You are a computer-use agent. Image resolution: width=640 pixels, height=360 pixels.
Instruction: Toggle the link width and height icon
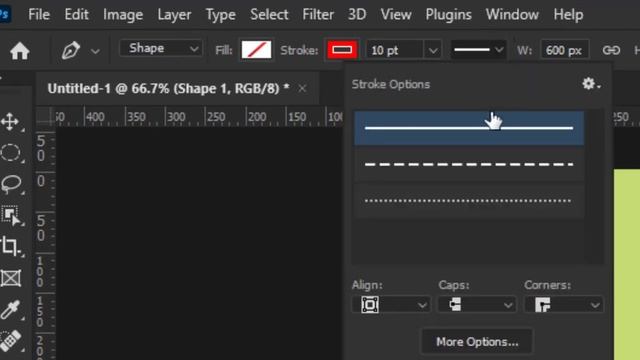(x=611, y=50)
